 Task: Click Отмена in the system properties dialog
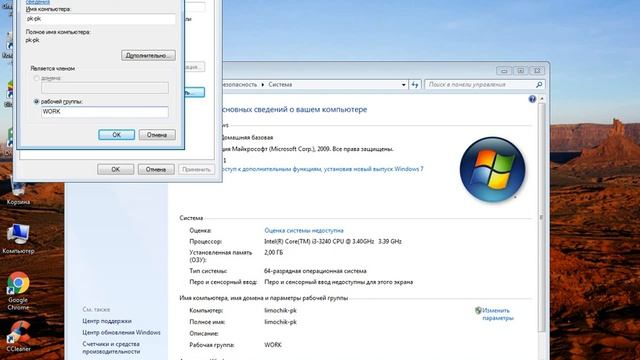[156, 169]
